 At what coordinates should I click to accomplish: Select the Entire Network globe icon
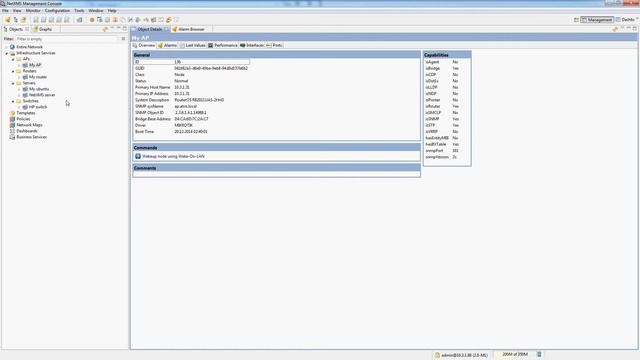point(12,47)
